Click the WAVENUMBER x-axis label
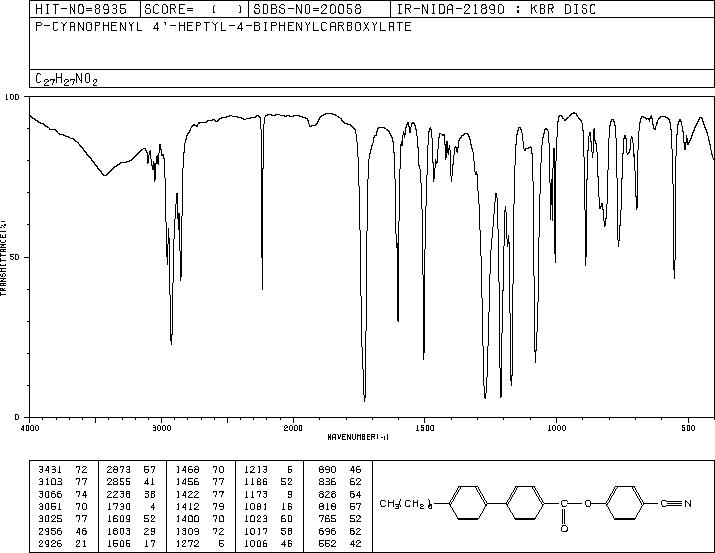 tap(361, 437)
